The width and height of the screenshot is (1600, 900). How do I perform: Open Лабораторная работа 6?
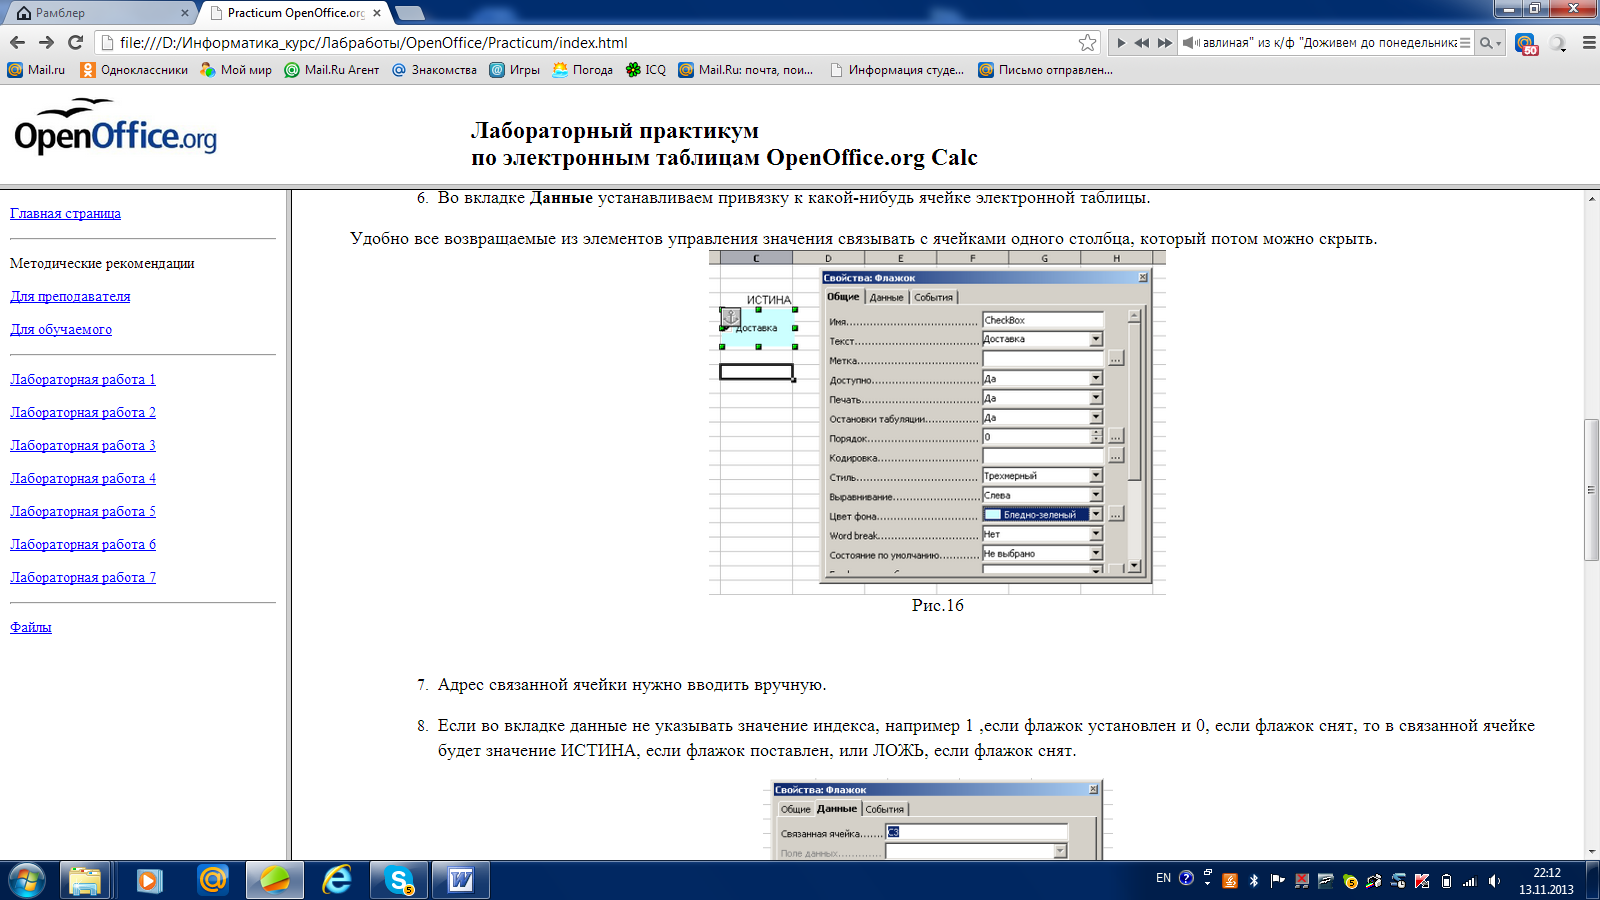(x=83, y=544)
